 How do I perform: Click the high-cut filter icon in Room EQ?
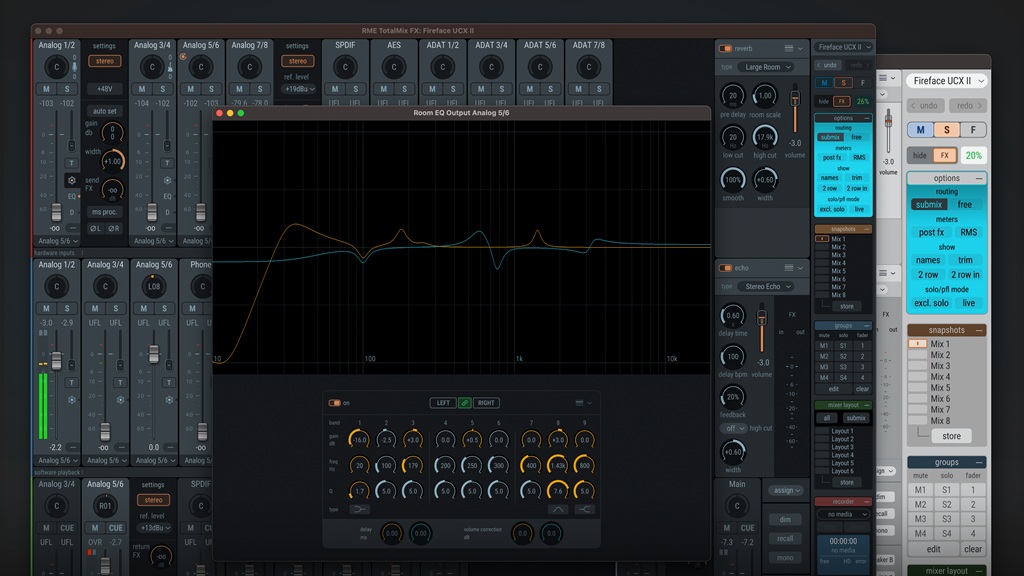[x=585, y=510]
